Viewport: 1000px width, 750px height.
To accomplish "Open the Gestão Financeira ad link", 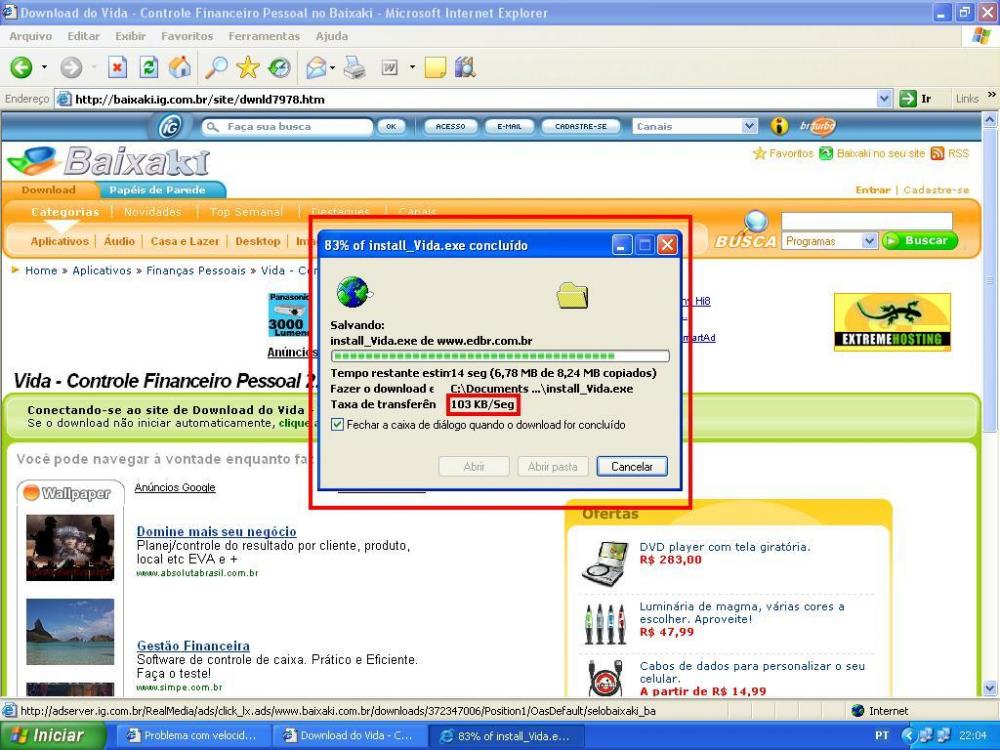I will (x=193, y=645).
